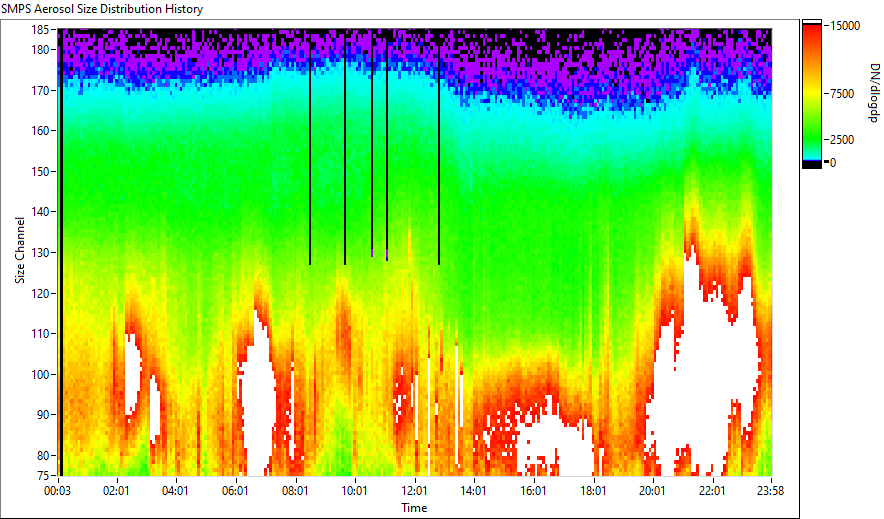Screen dimensions: 884x519
Task: Select the 7500 color scale tick value
Action: pos(842,94)
